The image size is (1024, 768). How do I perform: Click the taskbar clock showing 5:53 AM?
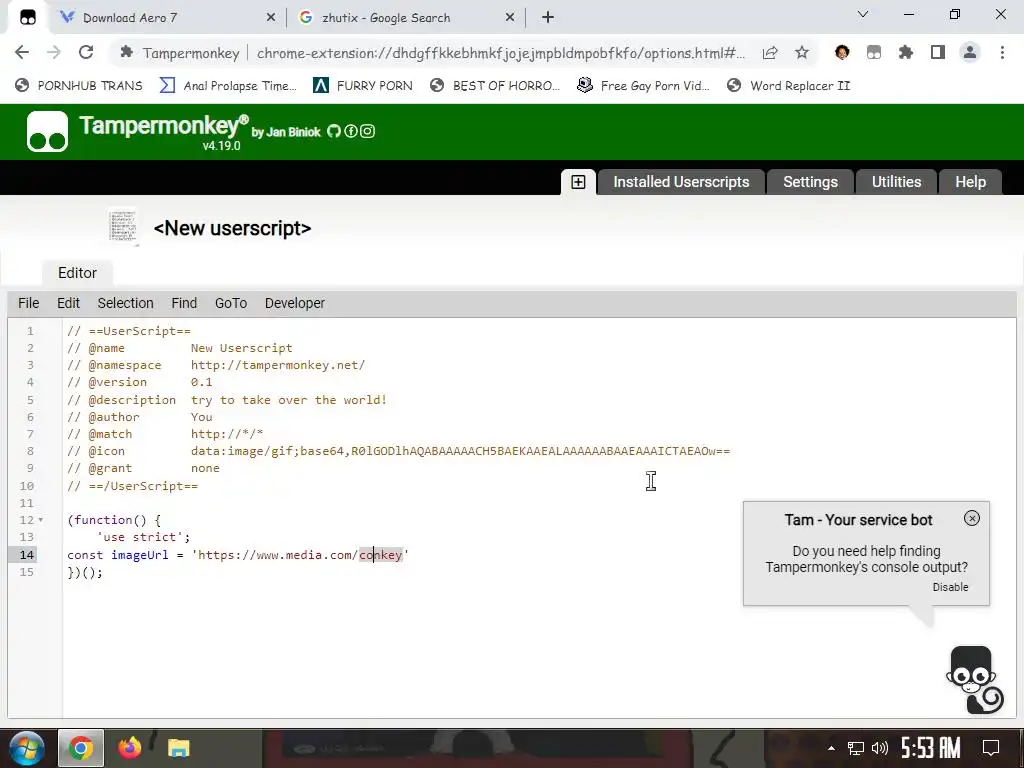tap(931, 748)
